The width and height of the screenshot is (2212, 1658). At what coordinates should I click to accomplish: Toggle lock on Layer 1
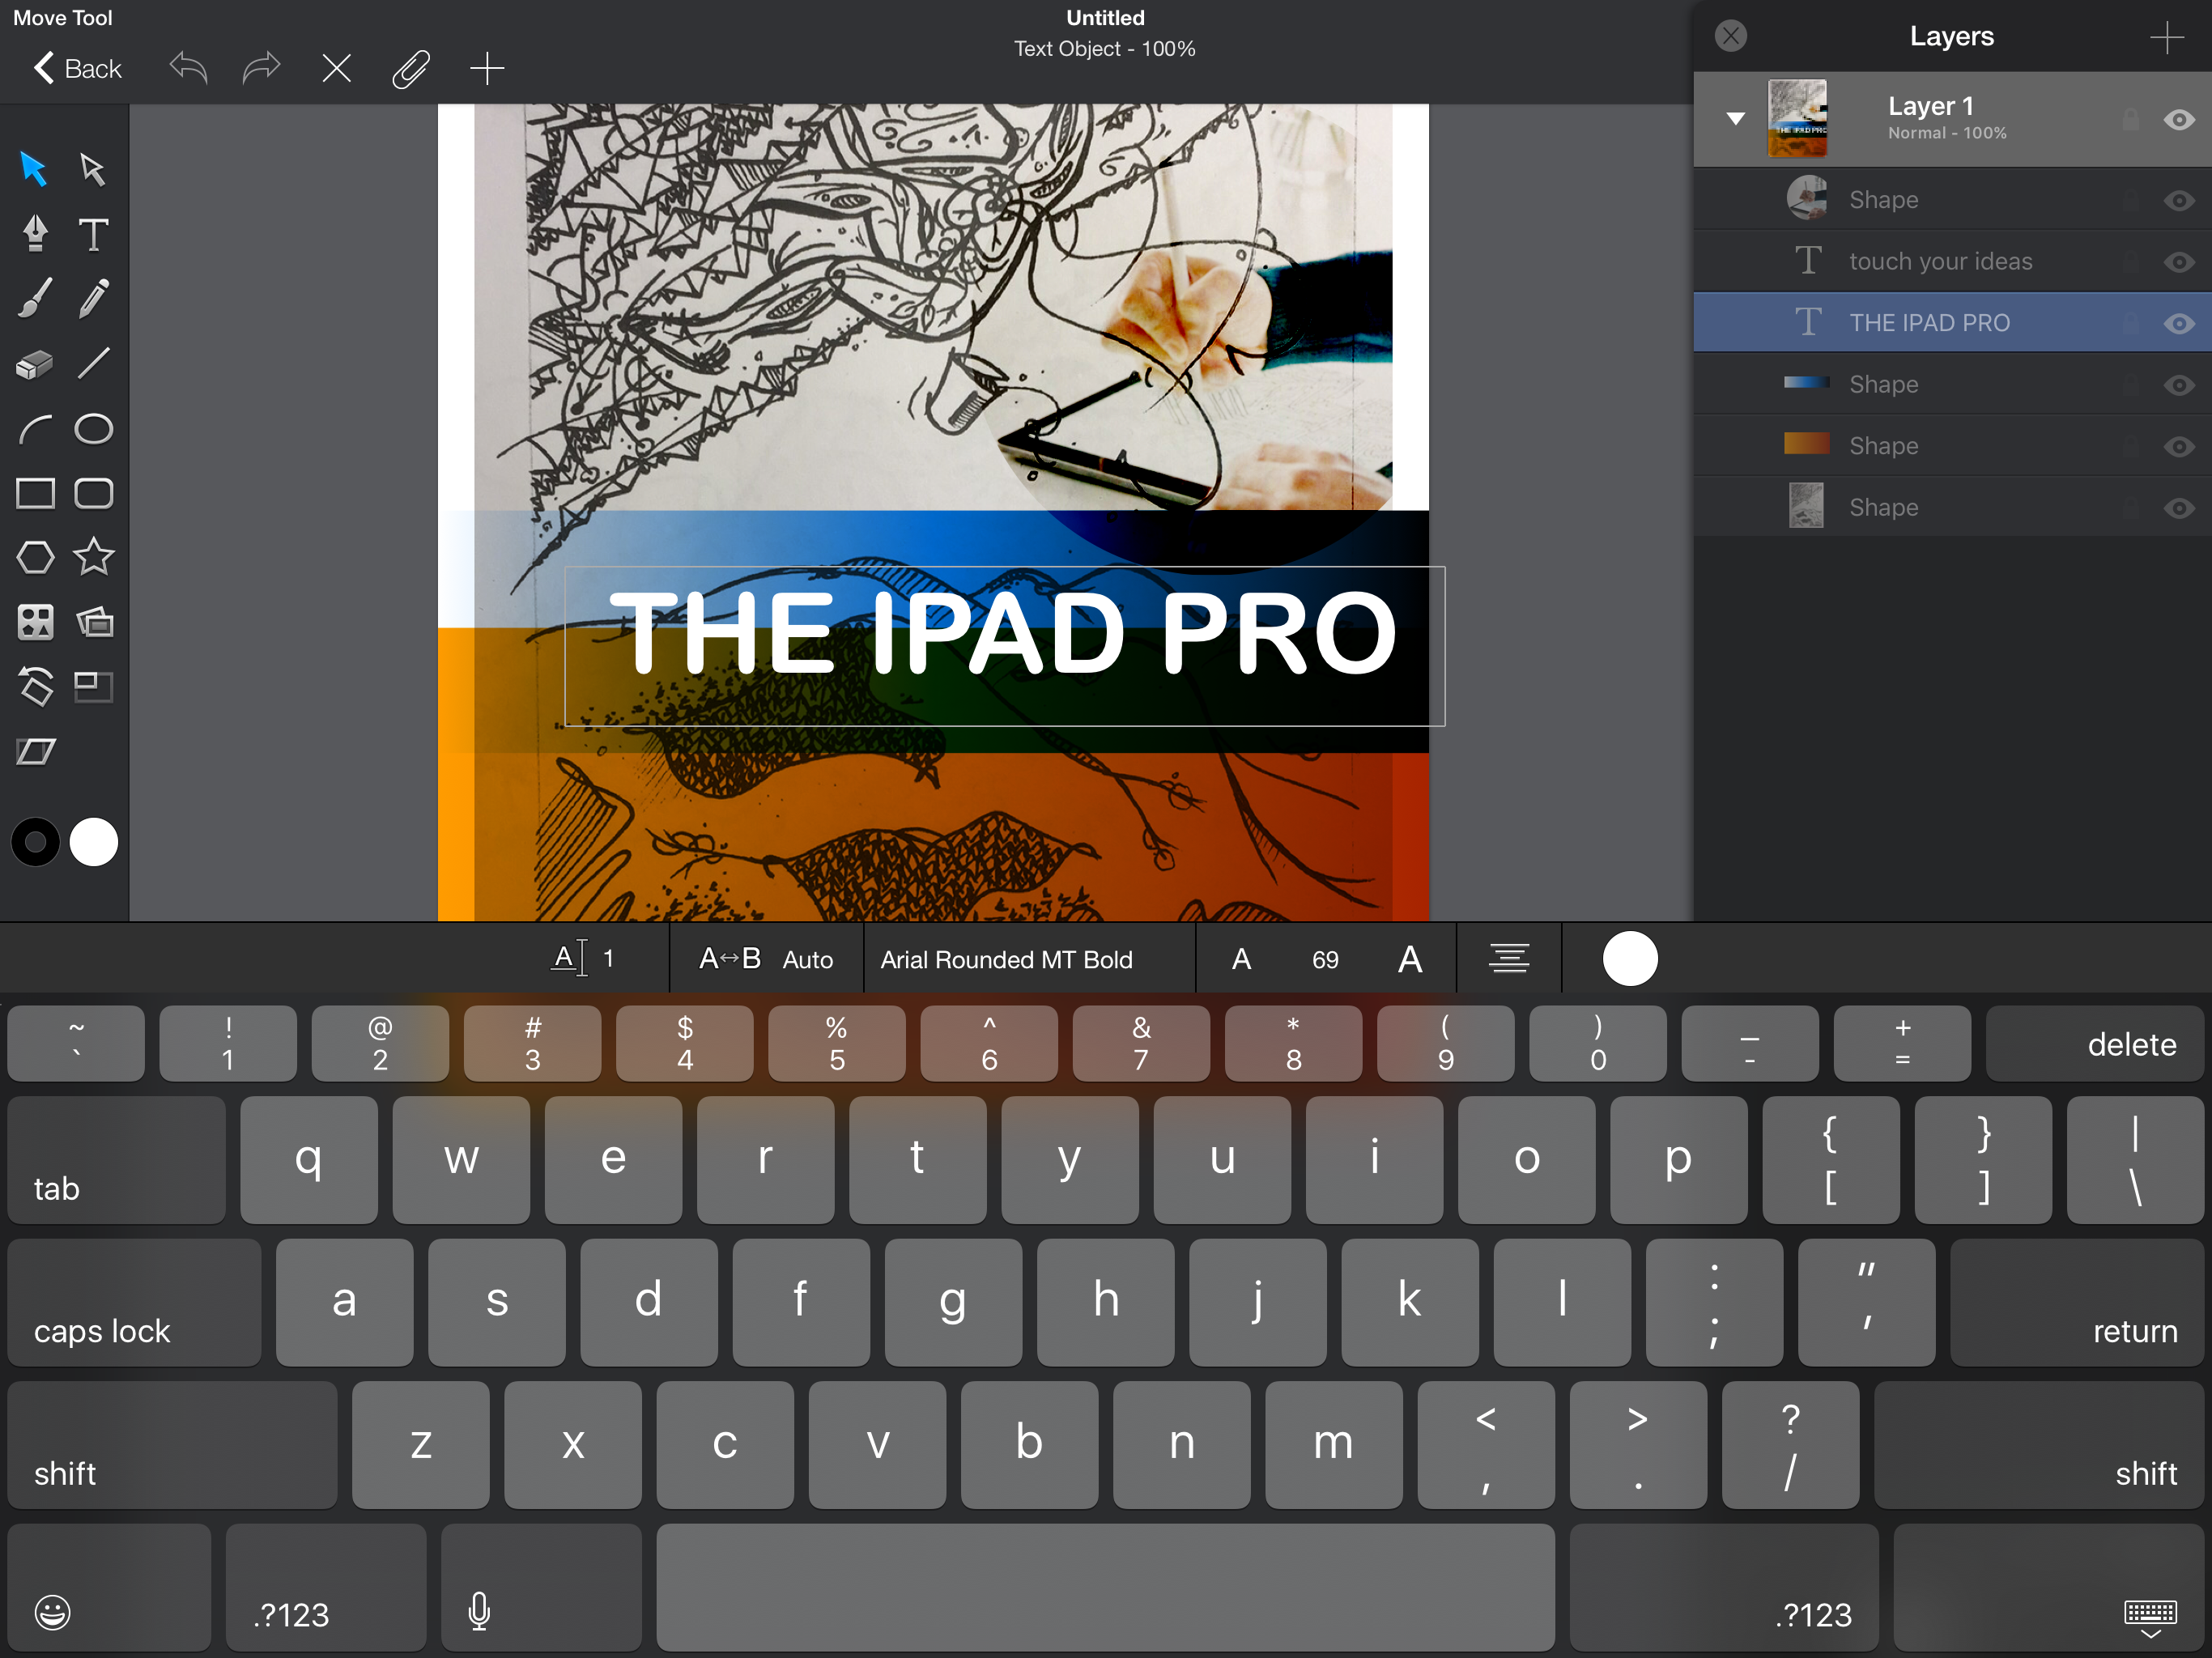point(2131,120)
